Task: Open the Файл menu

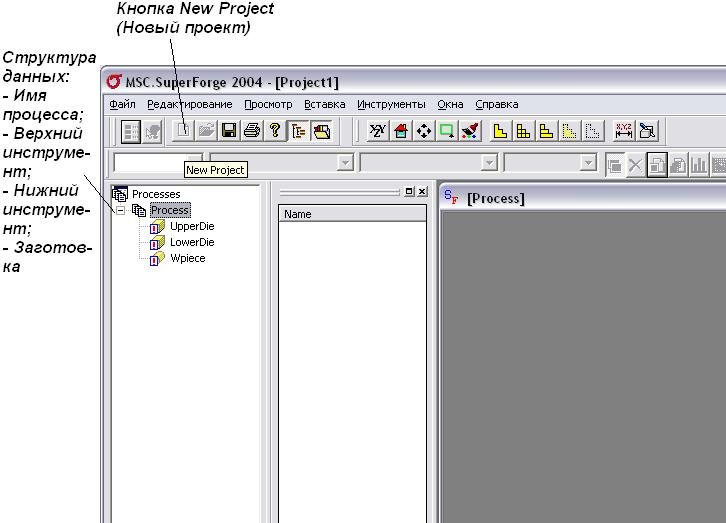Action: (122, 105)
